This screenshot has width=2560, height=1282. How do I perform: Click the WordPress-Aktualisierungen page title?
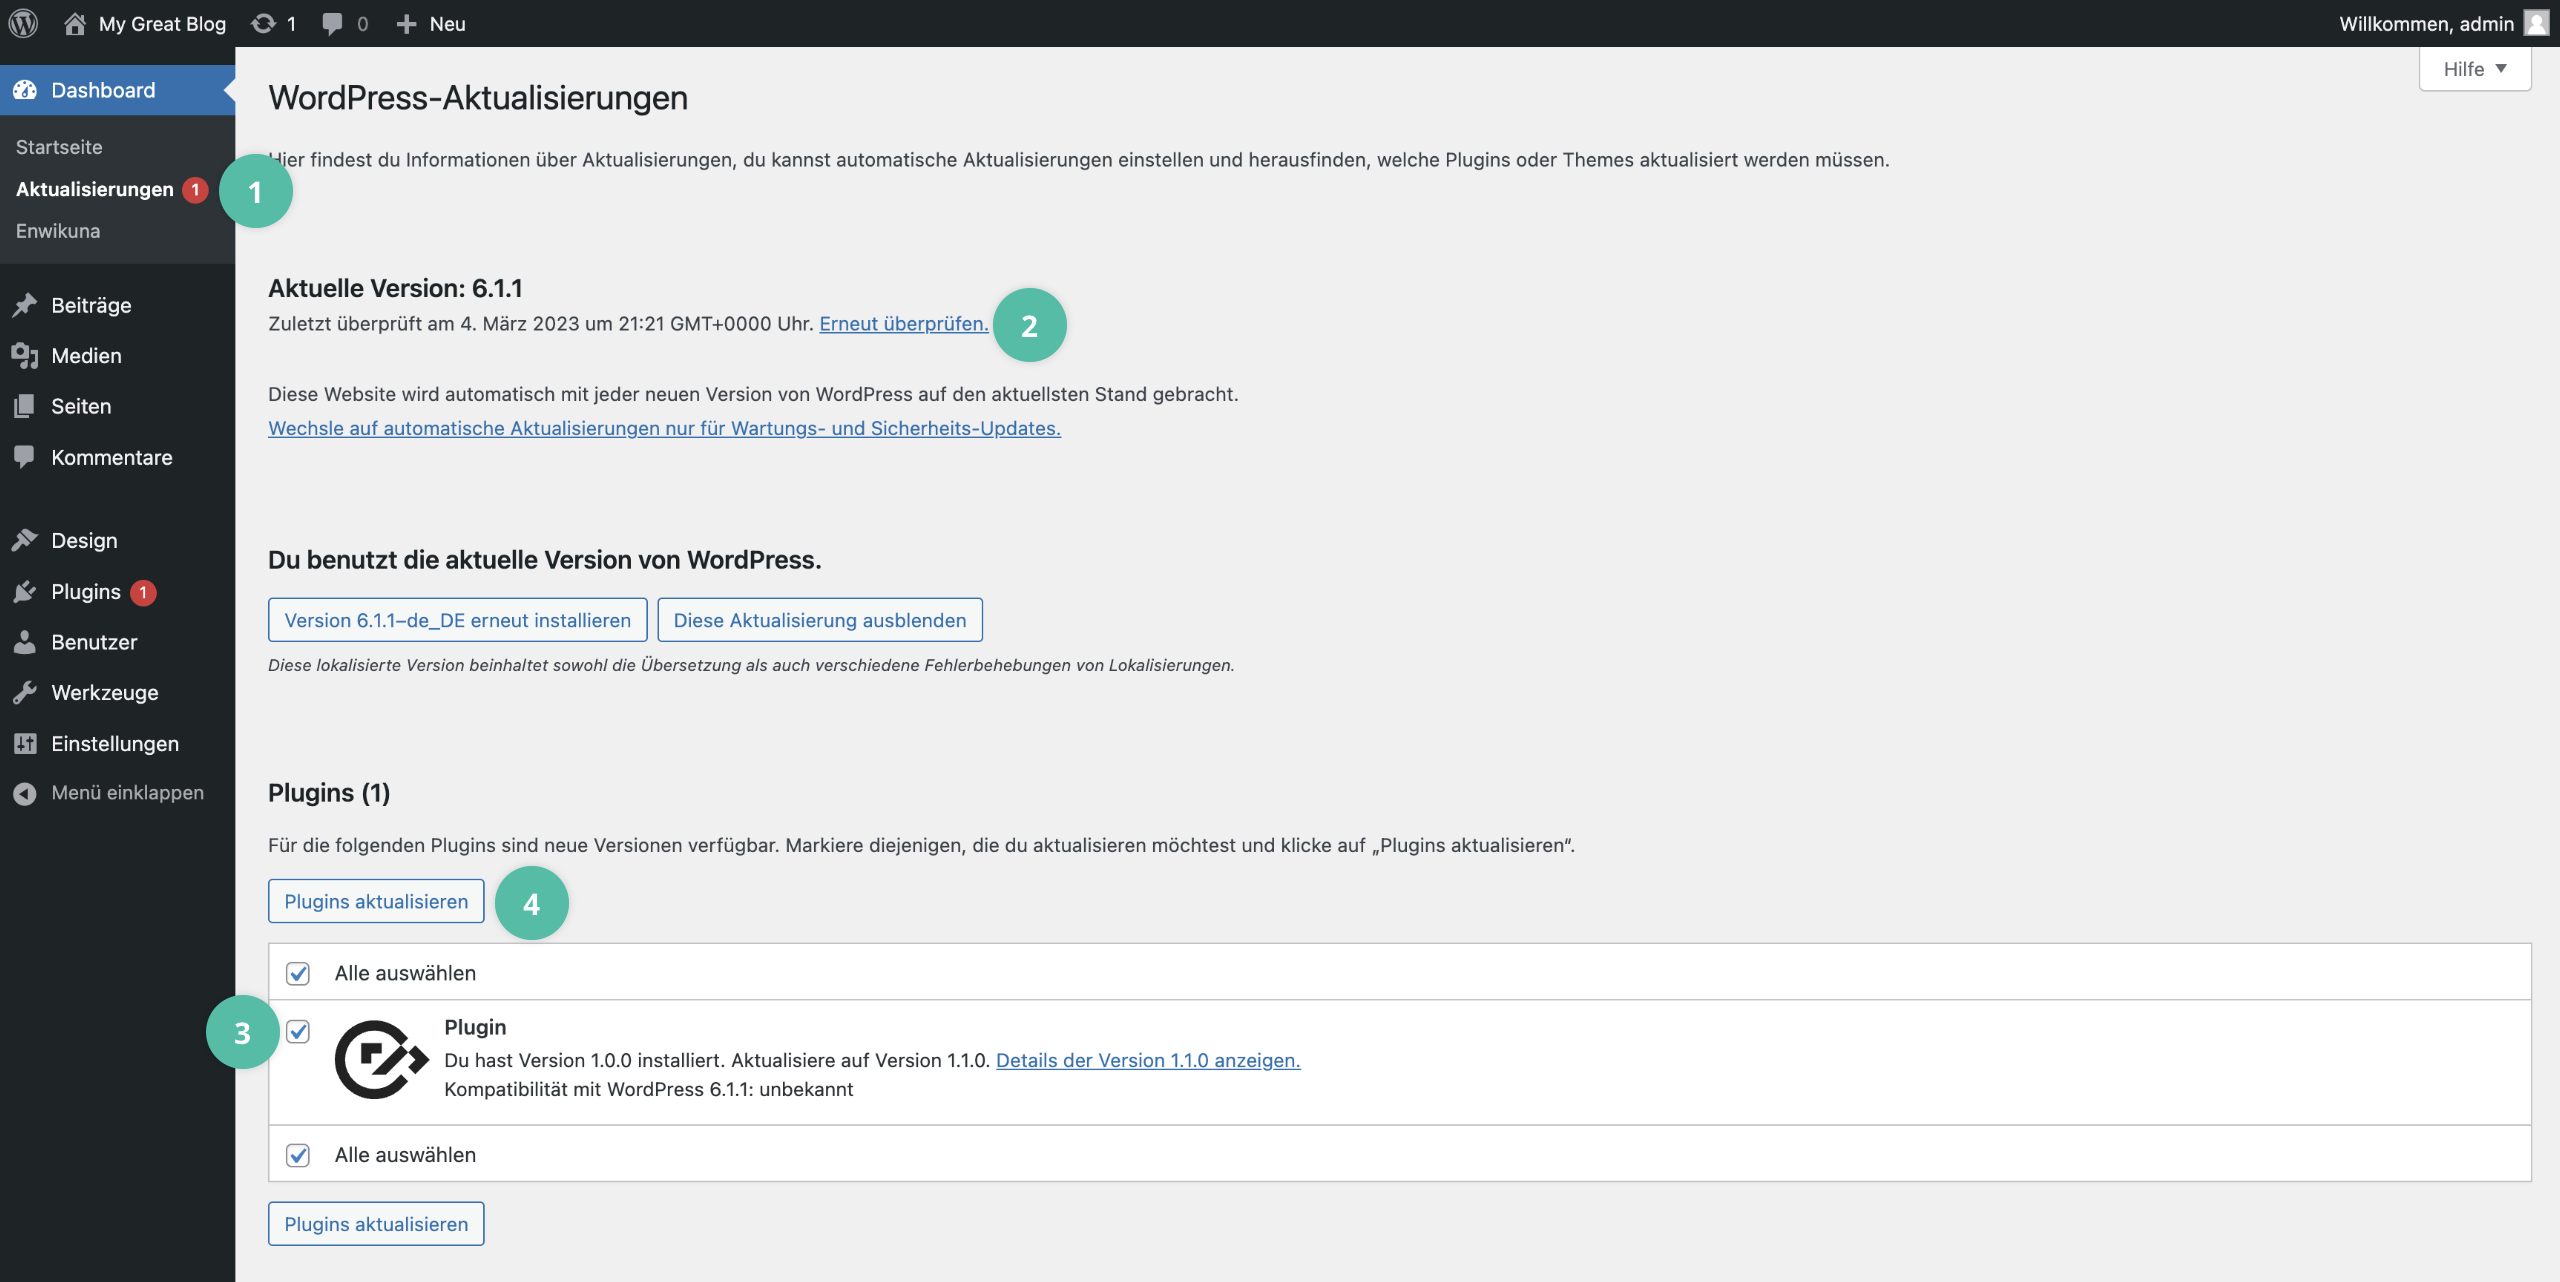tap(478, 98)
